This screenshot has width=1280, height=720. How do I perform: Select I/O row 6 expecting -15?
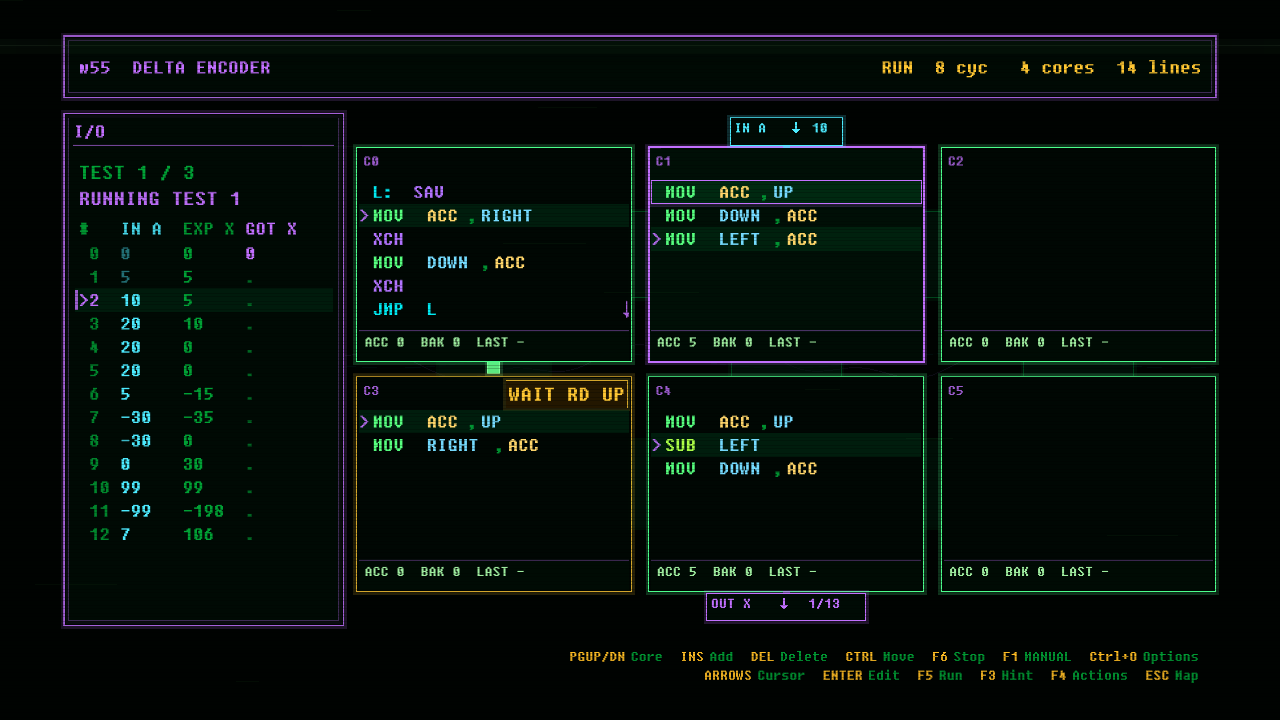point(204,394)
